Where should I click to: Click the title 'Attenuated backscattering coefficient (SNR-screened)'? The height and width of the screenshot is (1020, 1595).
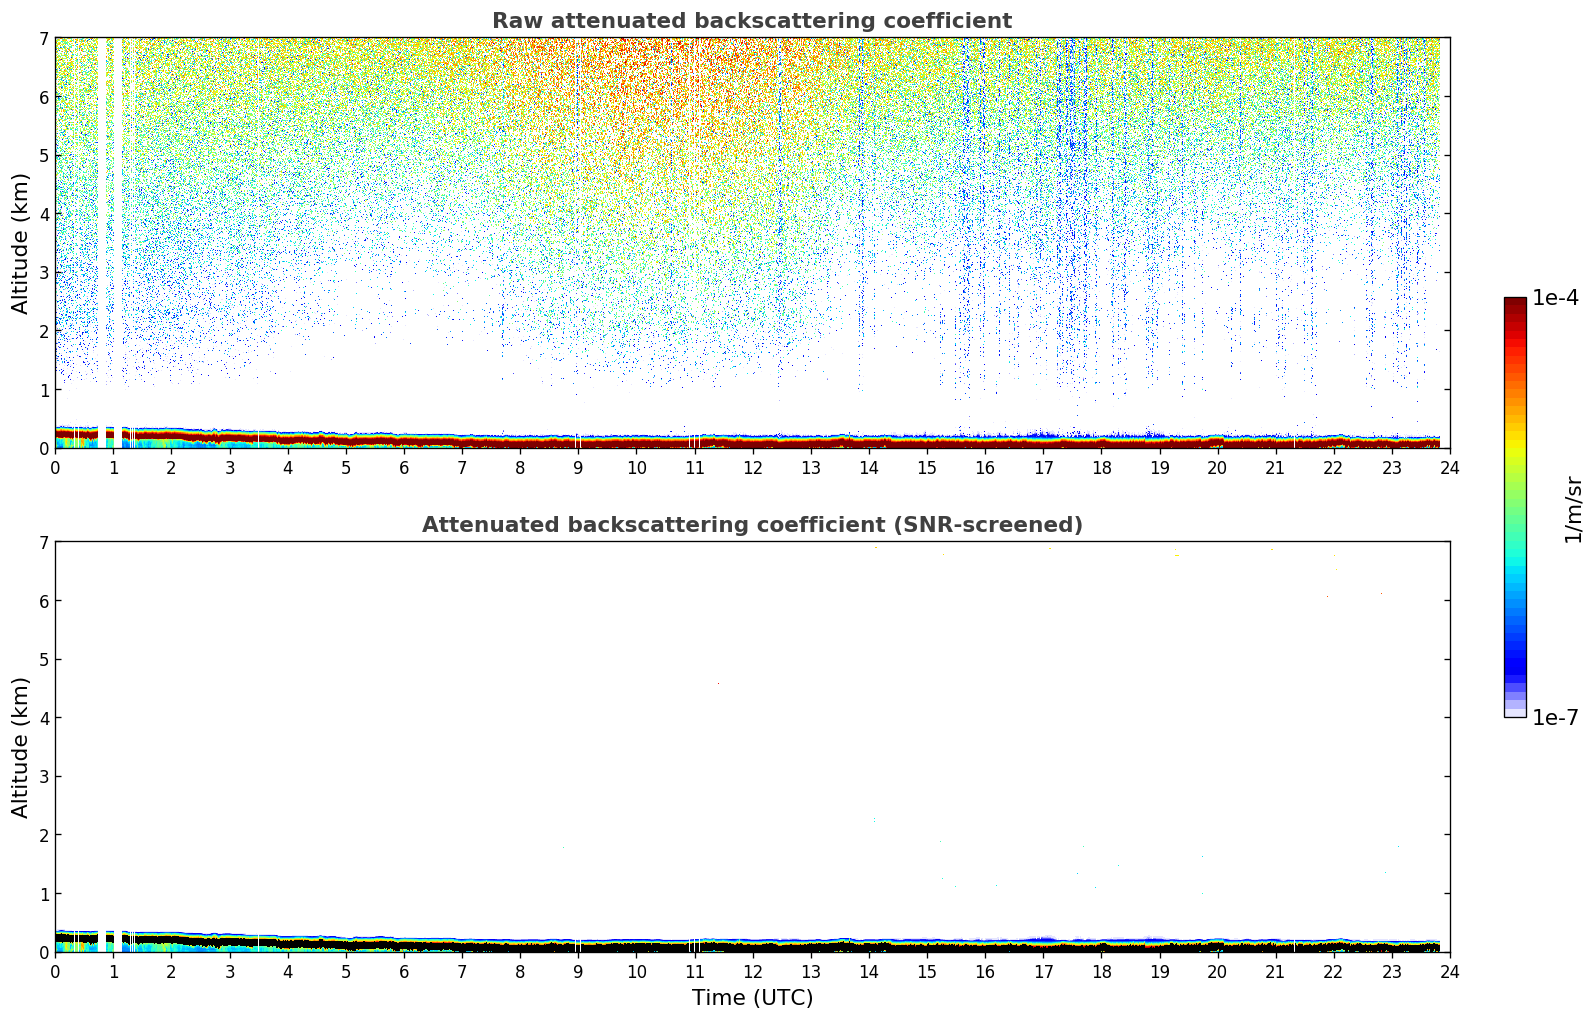pos(752,525)
